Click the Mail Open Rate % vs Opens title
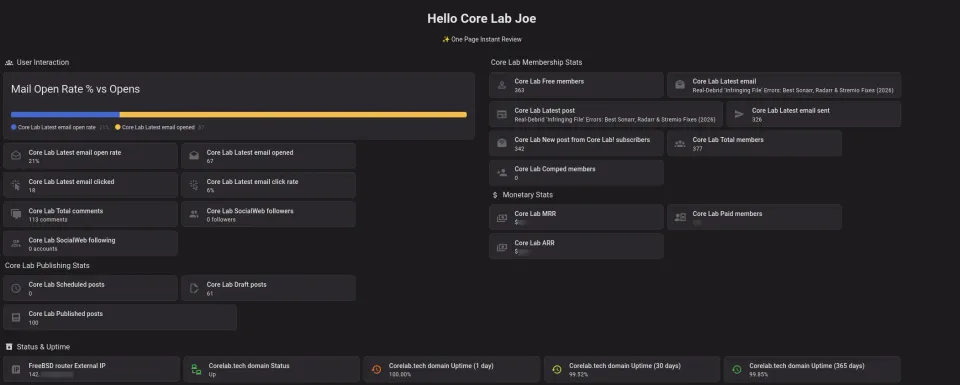Viewport: 960px width, 385px height. coord(75,89)
